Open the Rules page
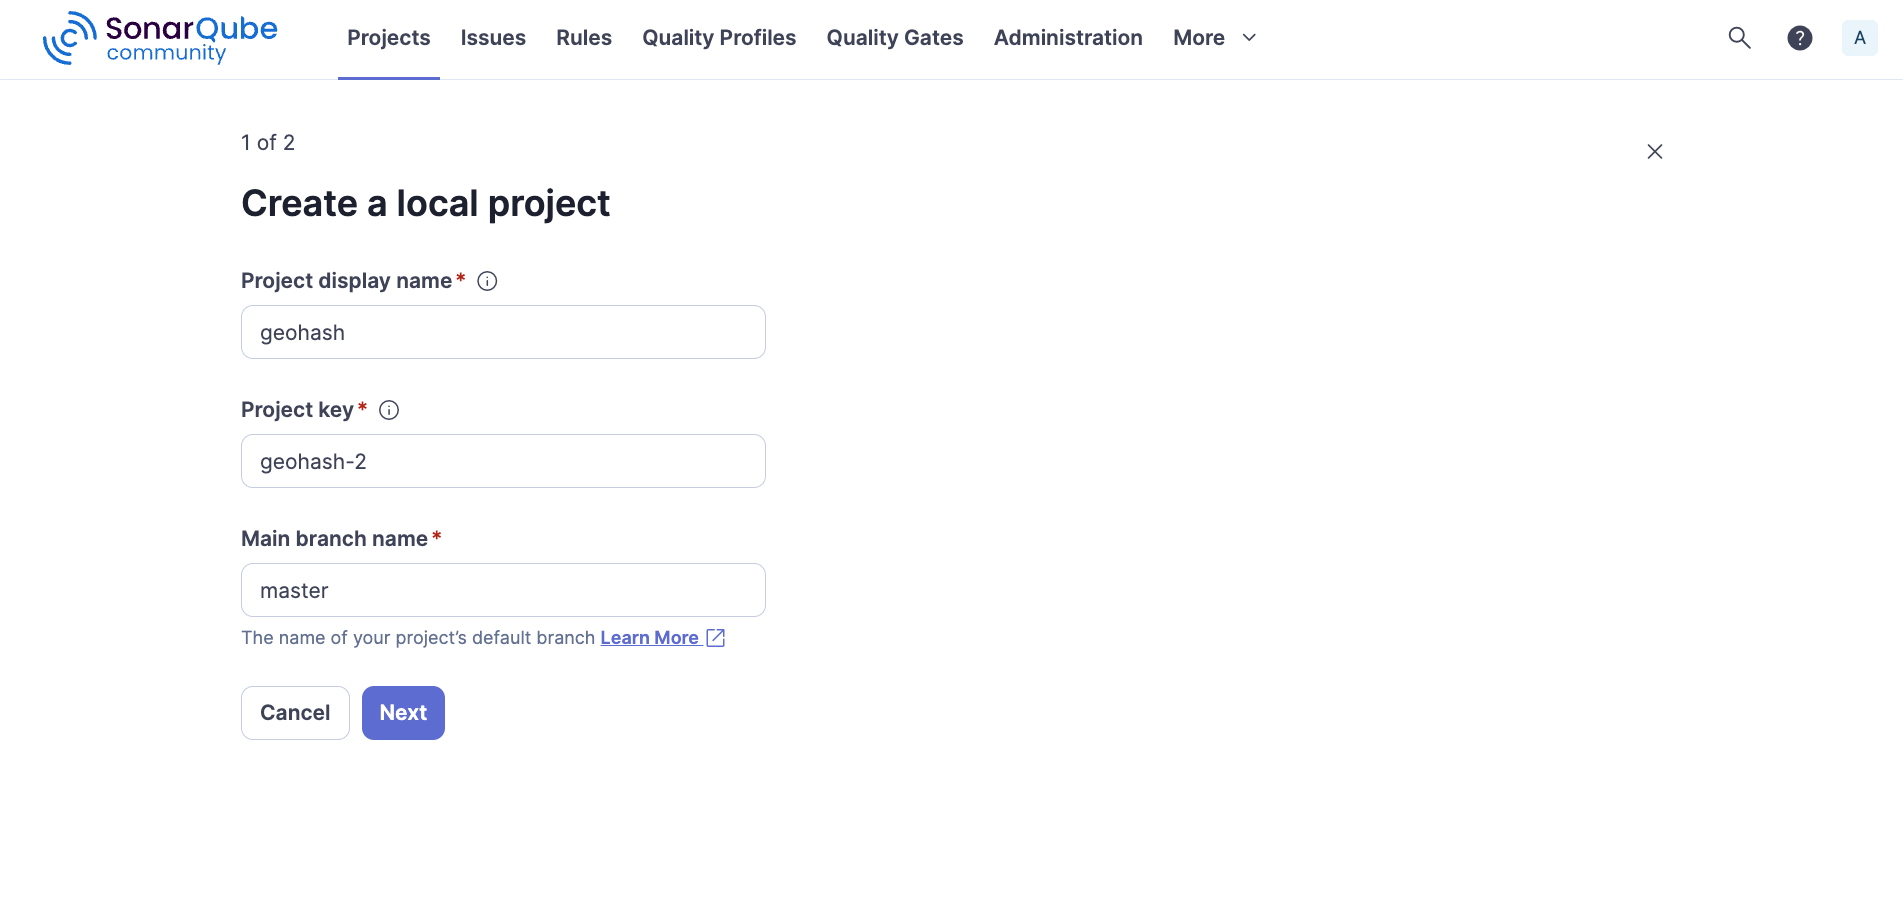The height and width of the screenshot is (916, 1903). (x=584, y=38)
